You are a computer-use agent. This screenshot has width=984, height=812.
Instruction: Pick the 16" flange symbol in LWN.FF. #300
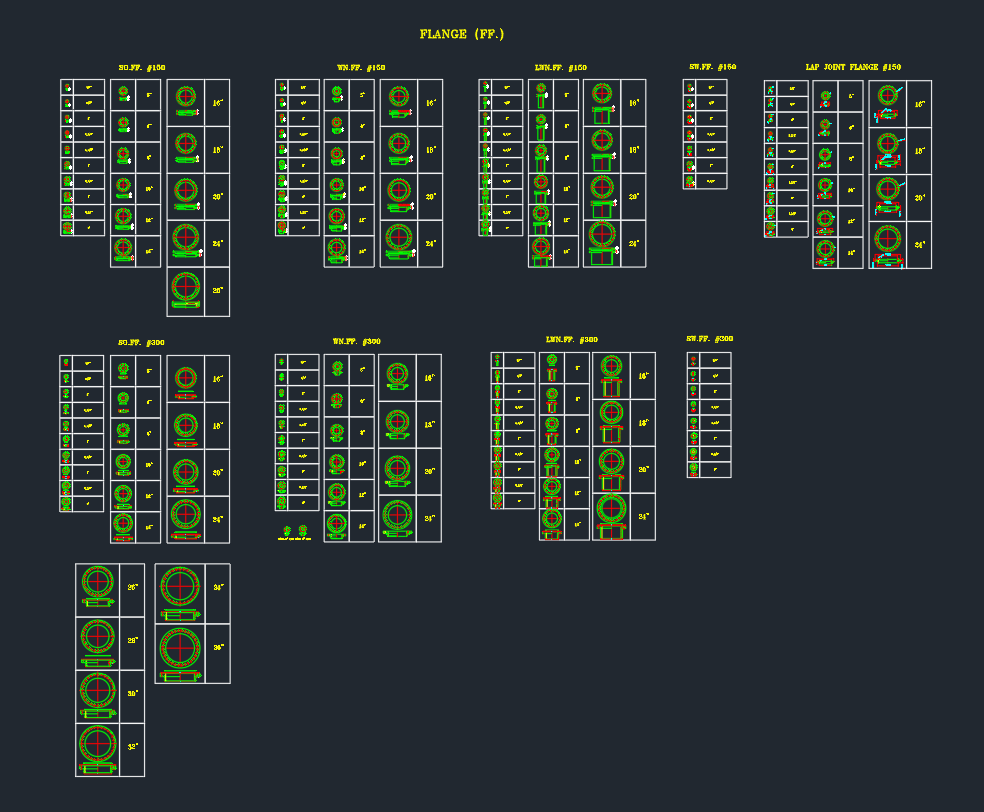611,376
